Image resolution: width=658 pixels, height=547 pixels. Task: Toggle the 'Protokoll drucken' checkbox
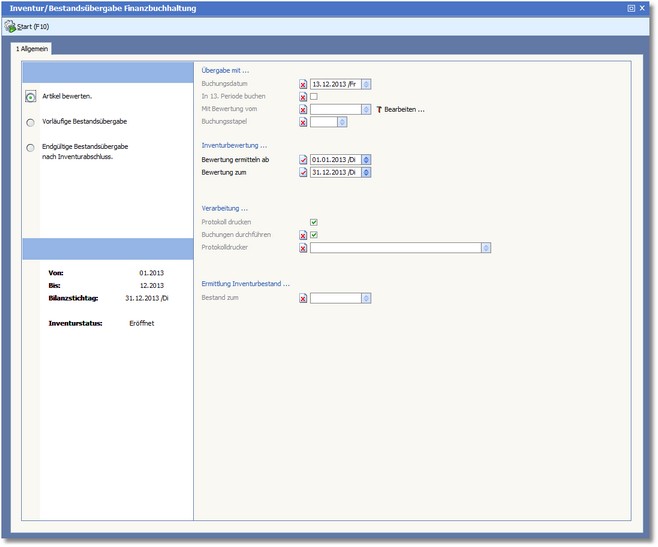[x=314, y=222]
